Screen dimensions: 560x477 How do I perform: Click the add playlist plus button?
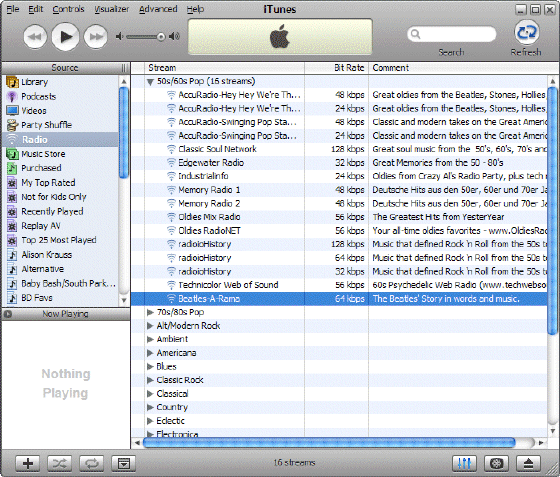click(x=28, y=463)
